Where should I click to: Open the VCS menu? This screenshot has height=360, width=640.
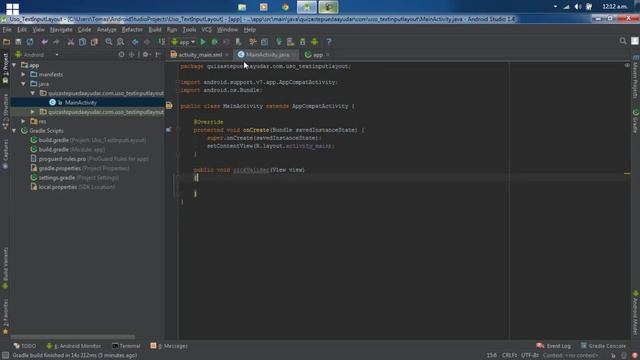(207, 30)
